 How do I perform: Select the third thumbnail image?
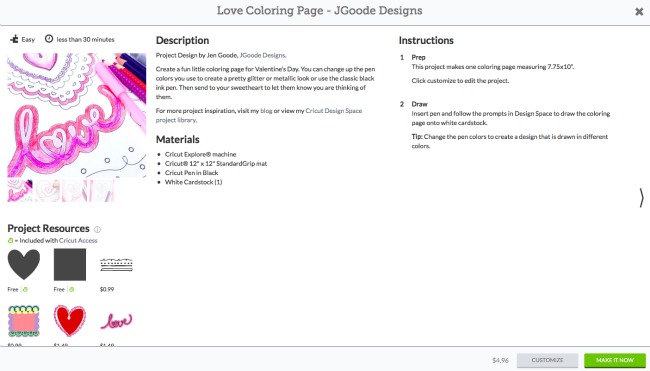[75, 191]
